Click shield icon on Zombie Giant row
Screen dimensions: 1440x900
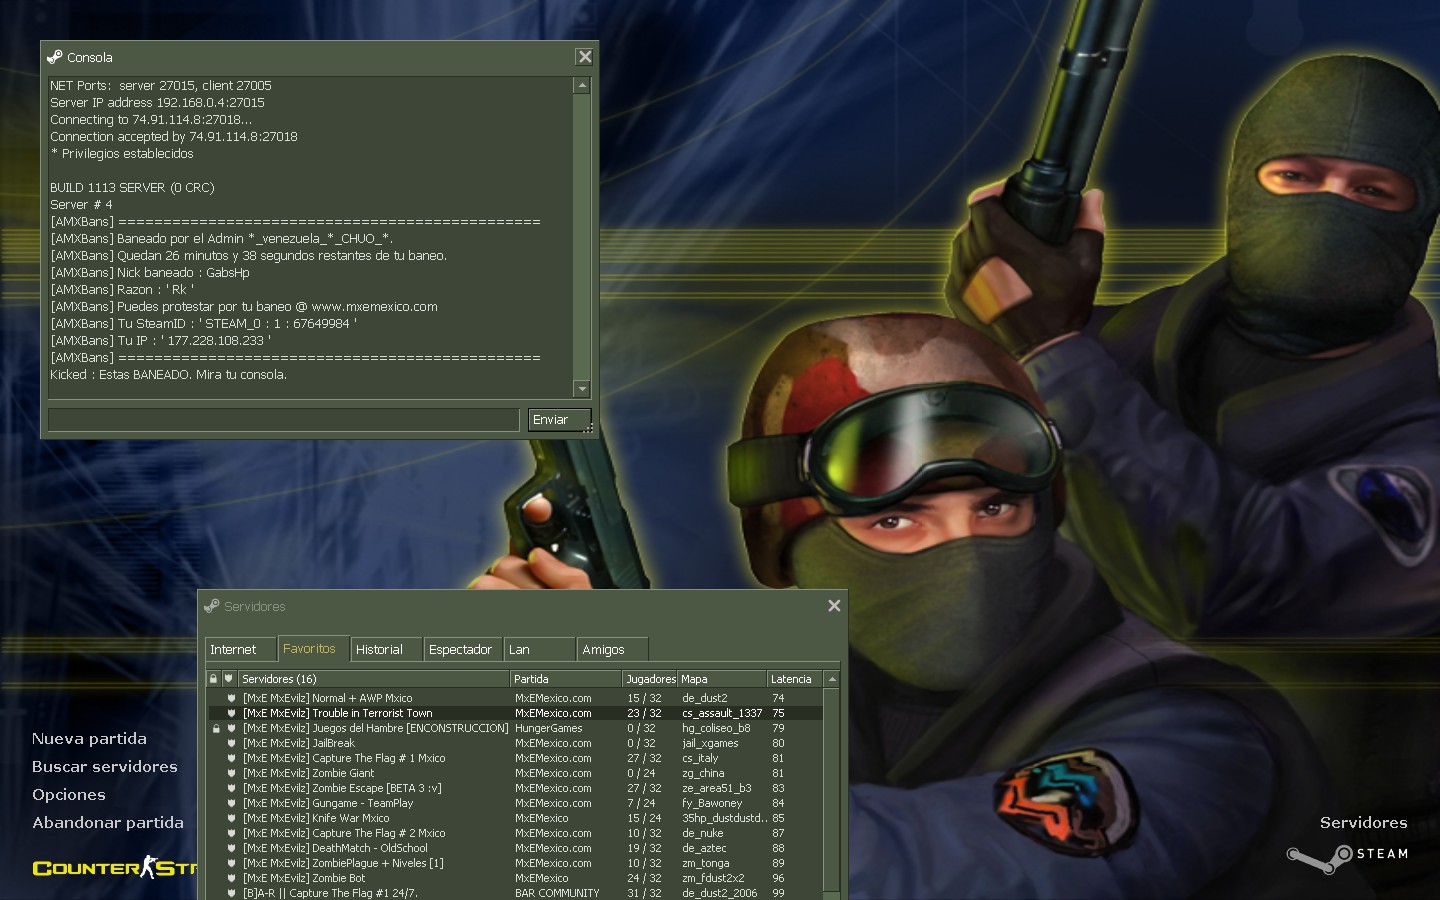pos(231,774)
